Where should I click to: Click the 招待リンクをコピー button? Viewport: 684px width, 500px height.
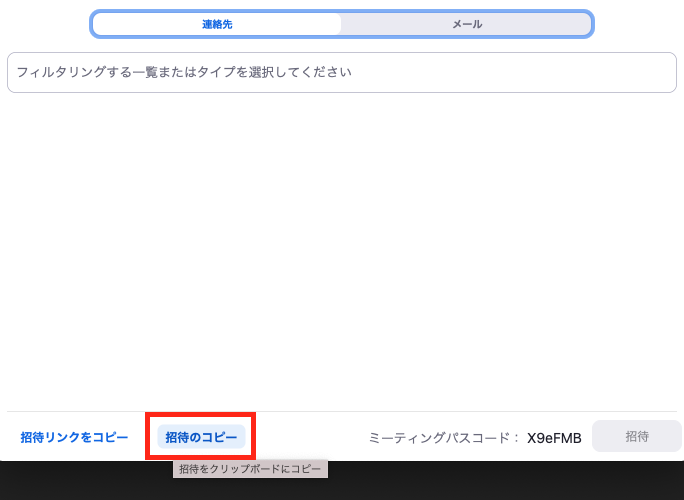pos(75,438)
